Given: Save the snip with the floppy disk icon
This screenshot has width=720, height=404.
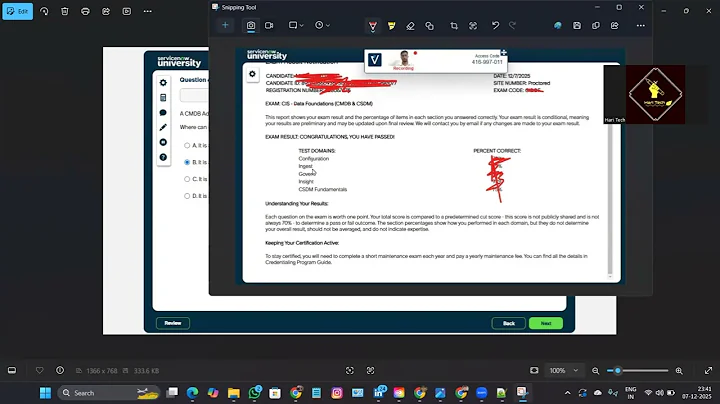Looking at the screenshot, I should coord(577,26).
